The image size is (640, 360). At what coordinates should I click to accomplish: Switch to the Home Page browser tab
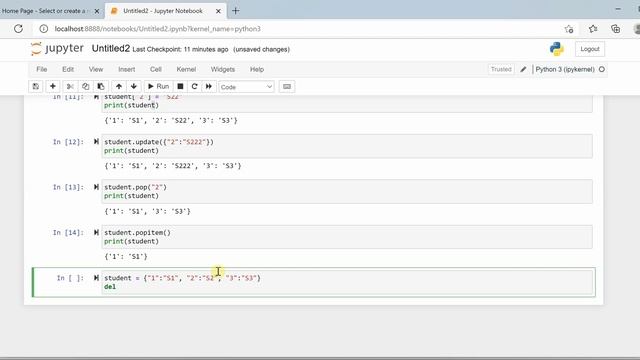45,11
